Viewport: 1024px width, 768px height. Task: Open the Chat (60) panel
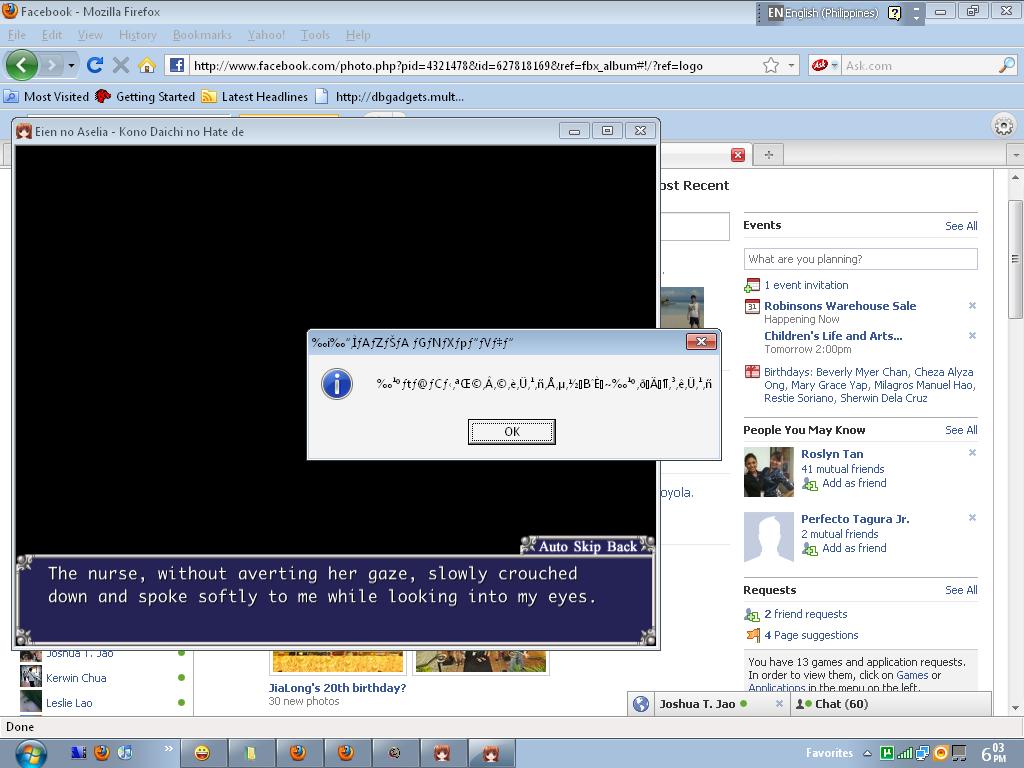[891, 704]
